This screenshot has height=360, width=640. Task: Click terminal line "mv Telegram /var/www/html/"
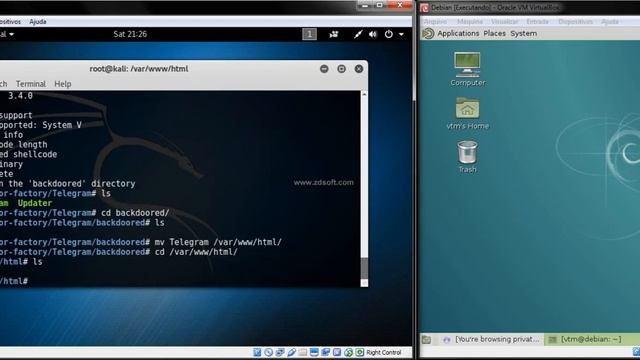pos(218,242)
